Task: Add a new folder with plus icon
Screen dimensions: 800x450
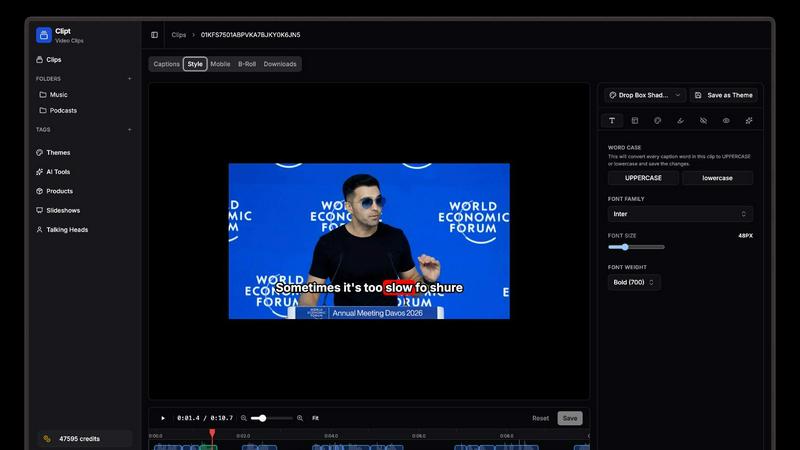Action: pos(129,78)
